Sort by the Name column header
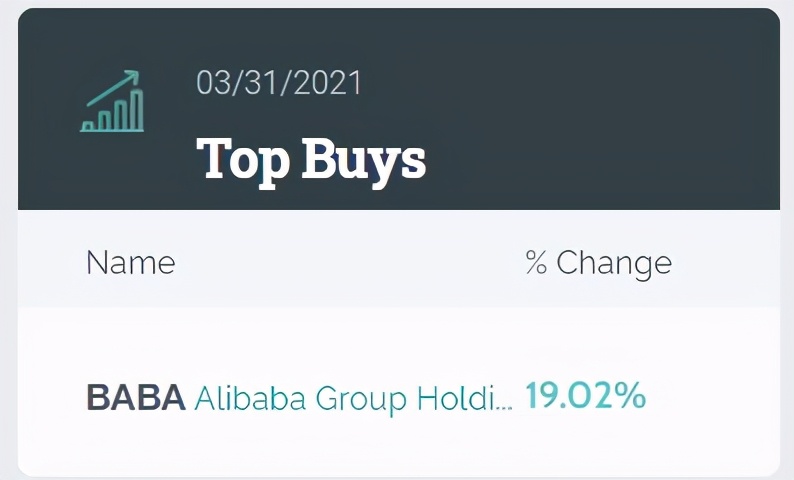Screen dimensions: 794x480 [131, 263]
